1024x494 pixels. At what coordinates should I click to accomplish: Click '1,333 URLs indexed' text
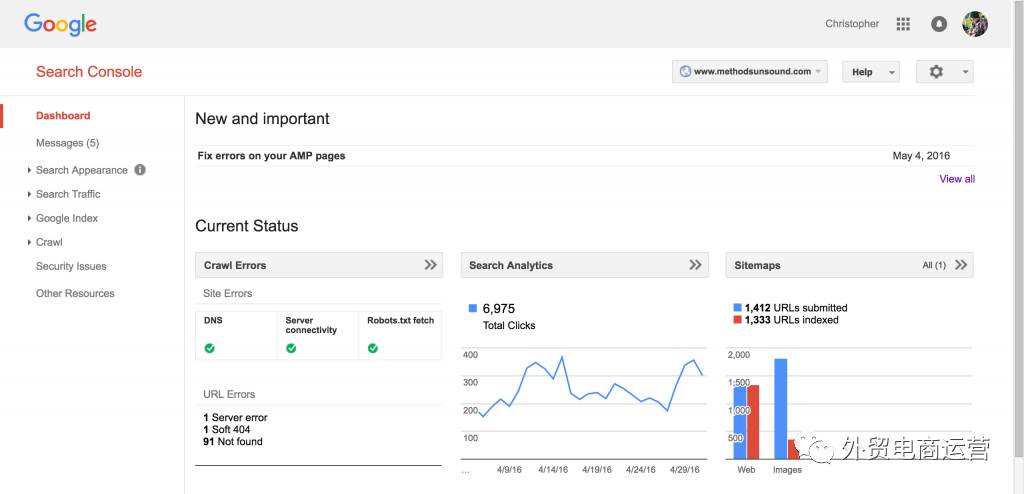coord(792,320)
